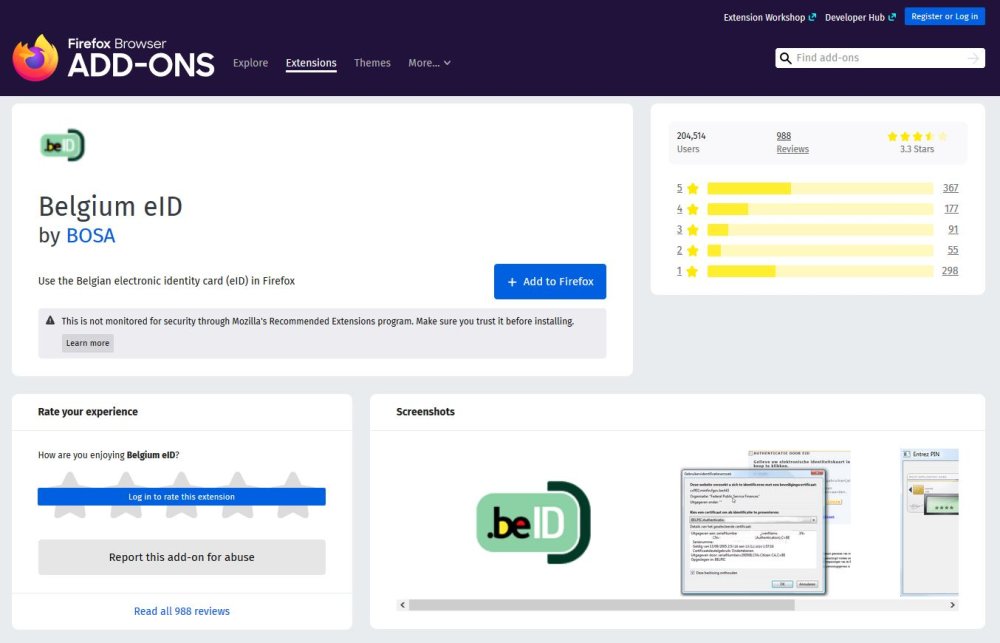
Task: Click the Find add-ons search field
Action: coord(879,58)
